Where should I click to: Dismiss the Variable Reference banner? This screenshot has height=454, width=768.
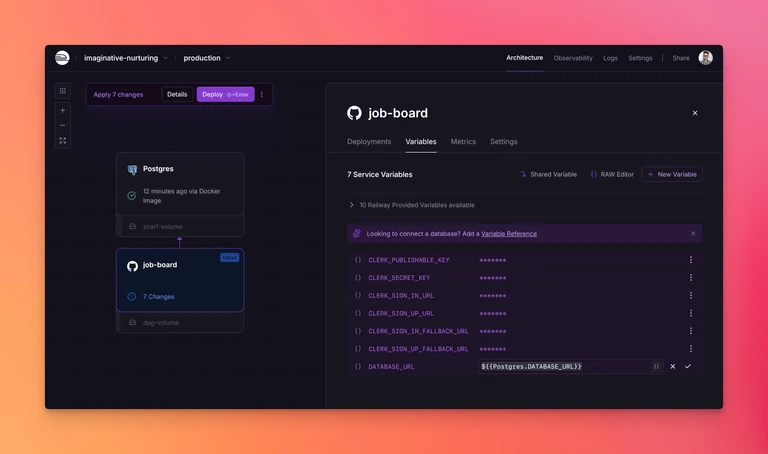[693, 234]
